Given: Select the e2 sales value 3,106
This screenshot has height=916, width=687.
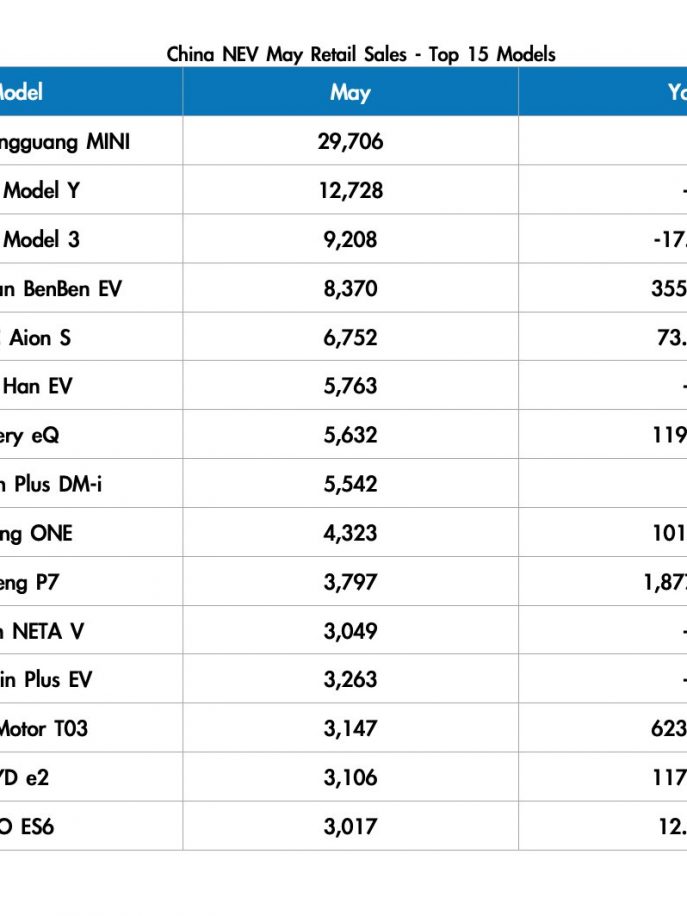Looking at the screenshot, I should click(x=351, y=778).
